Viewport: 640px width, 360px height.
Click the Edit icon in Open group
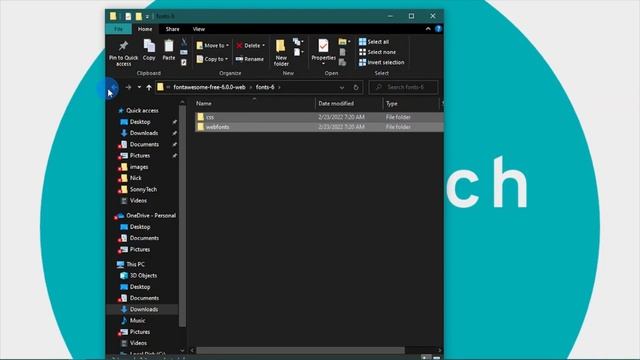pyautogui.click(x=342, y=52)
